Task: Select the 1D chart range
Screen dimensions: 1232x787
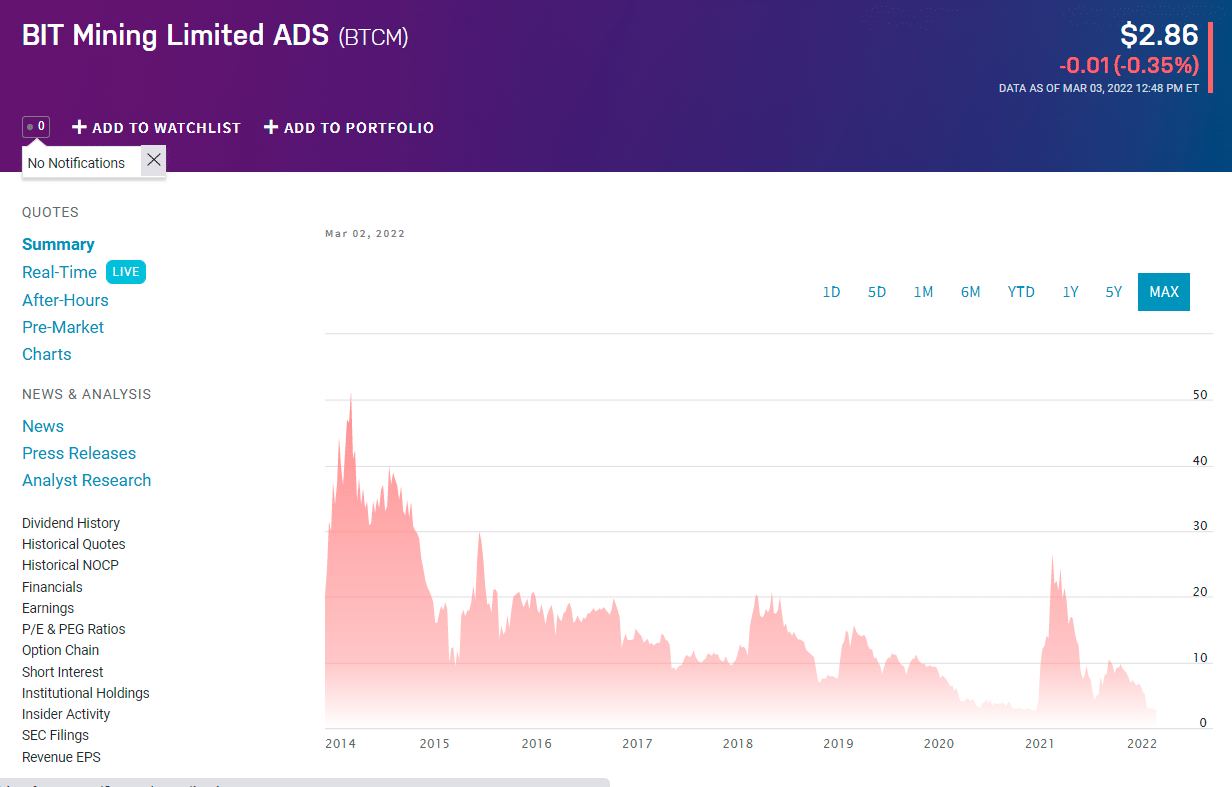Action: point(831,292)
